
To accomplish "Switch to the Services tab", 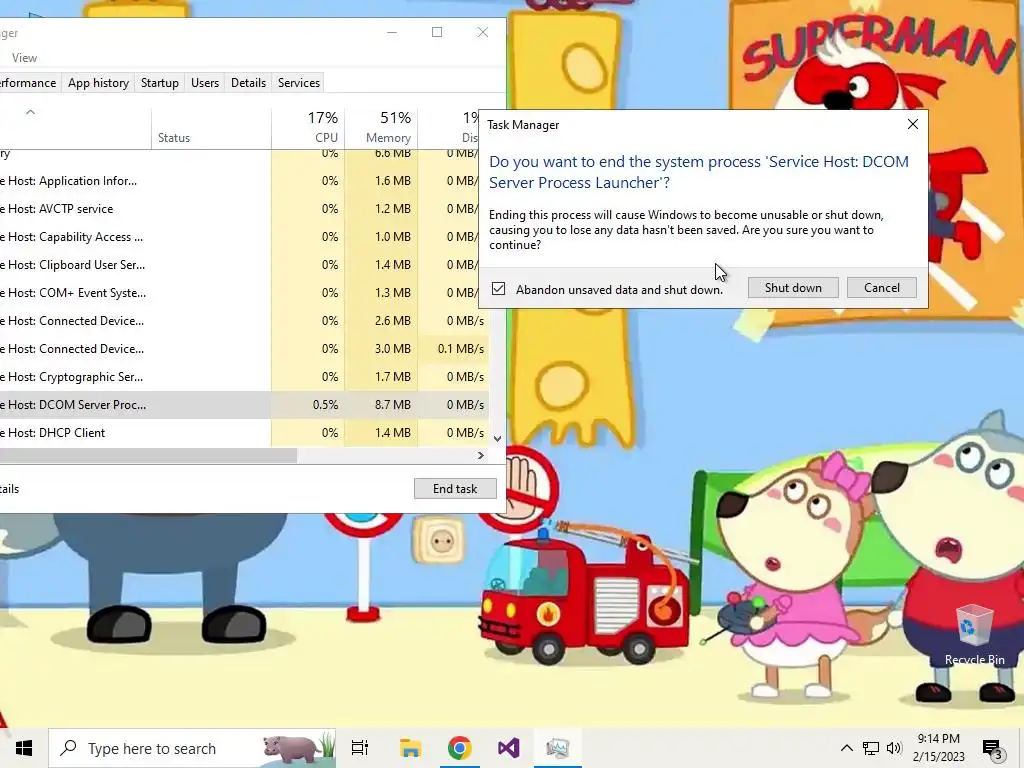I will (298, 83).
